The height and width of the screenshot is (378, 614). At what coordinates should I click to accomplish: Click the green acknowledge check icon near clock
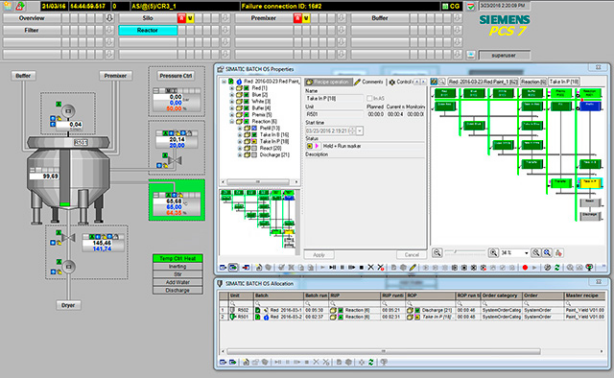tap(471, 6)
